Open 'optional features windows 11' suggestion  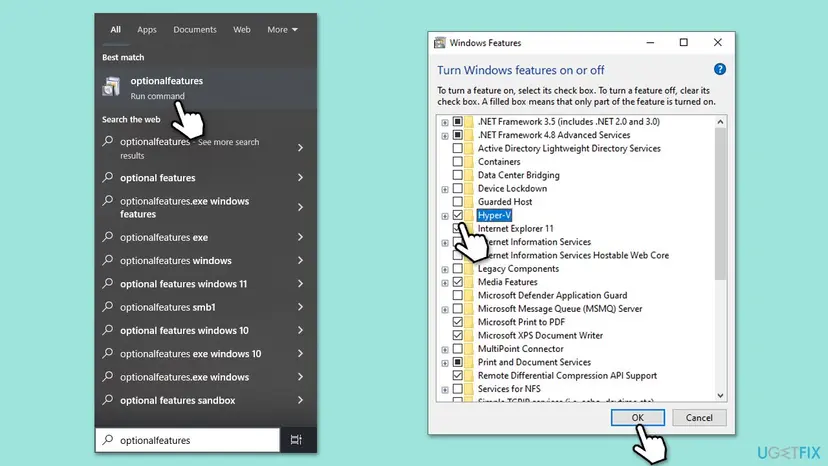(x=206, y=284)
